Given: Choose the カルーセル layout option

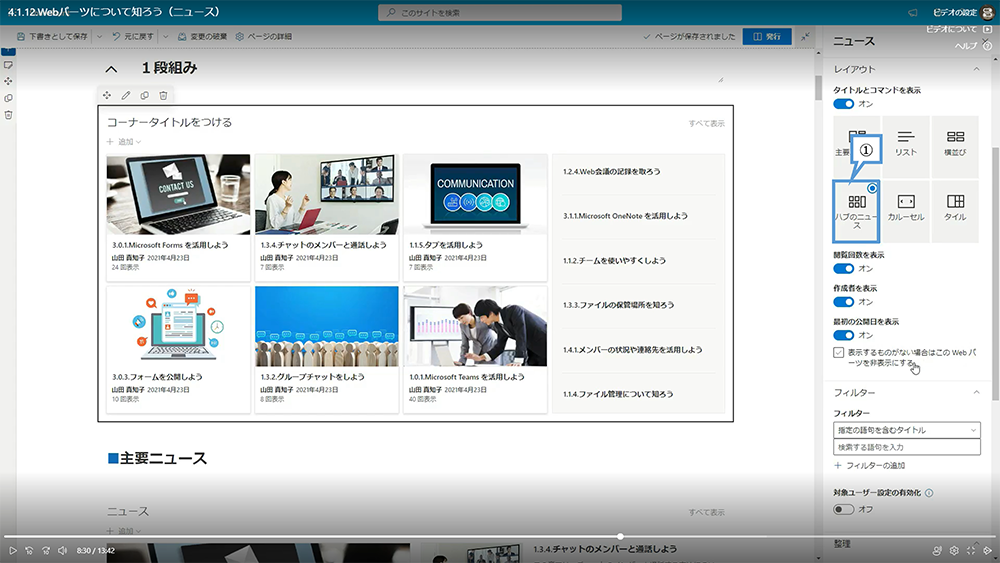Looking at the screenshot, I should [x=906, y=210].
